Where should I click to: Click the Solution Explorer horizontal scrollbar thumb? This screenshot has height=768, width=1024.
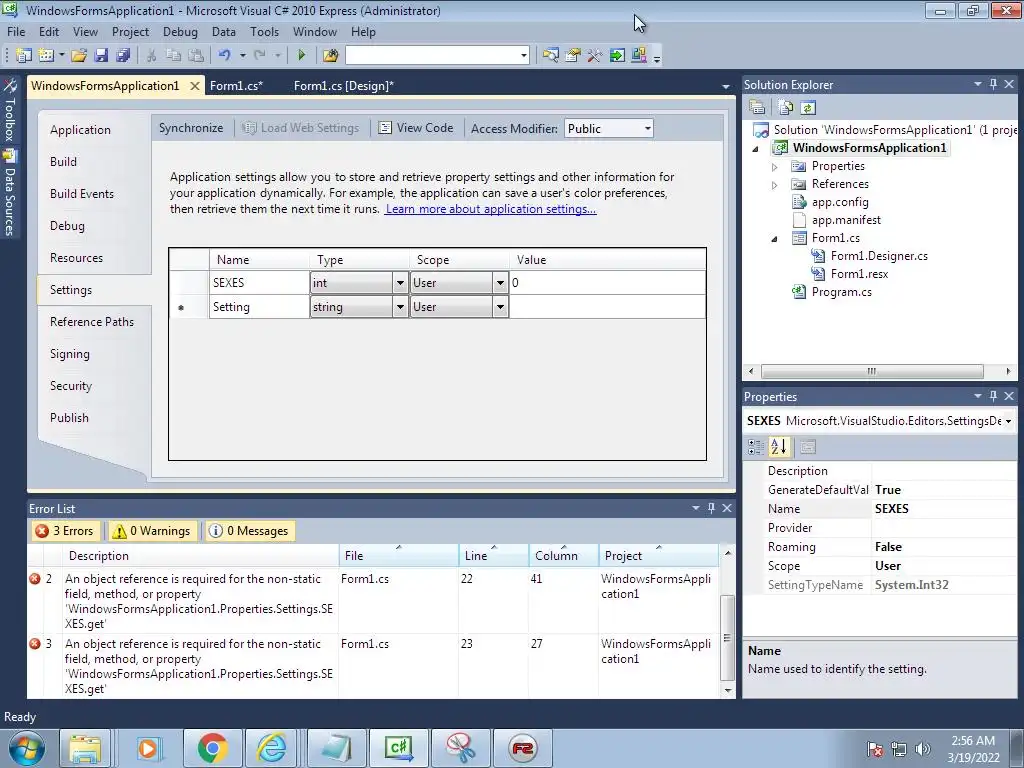coord(872,371)
